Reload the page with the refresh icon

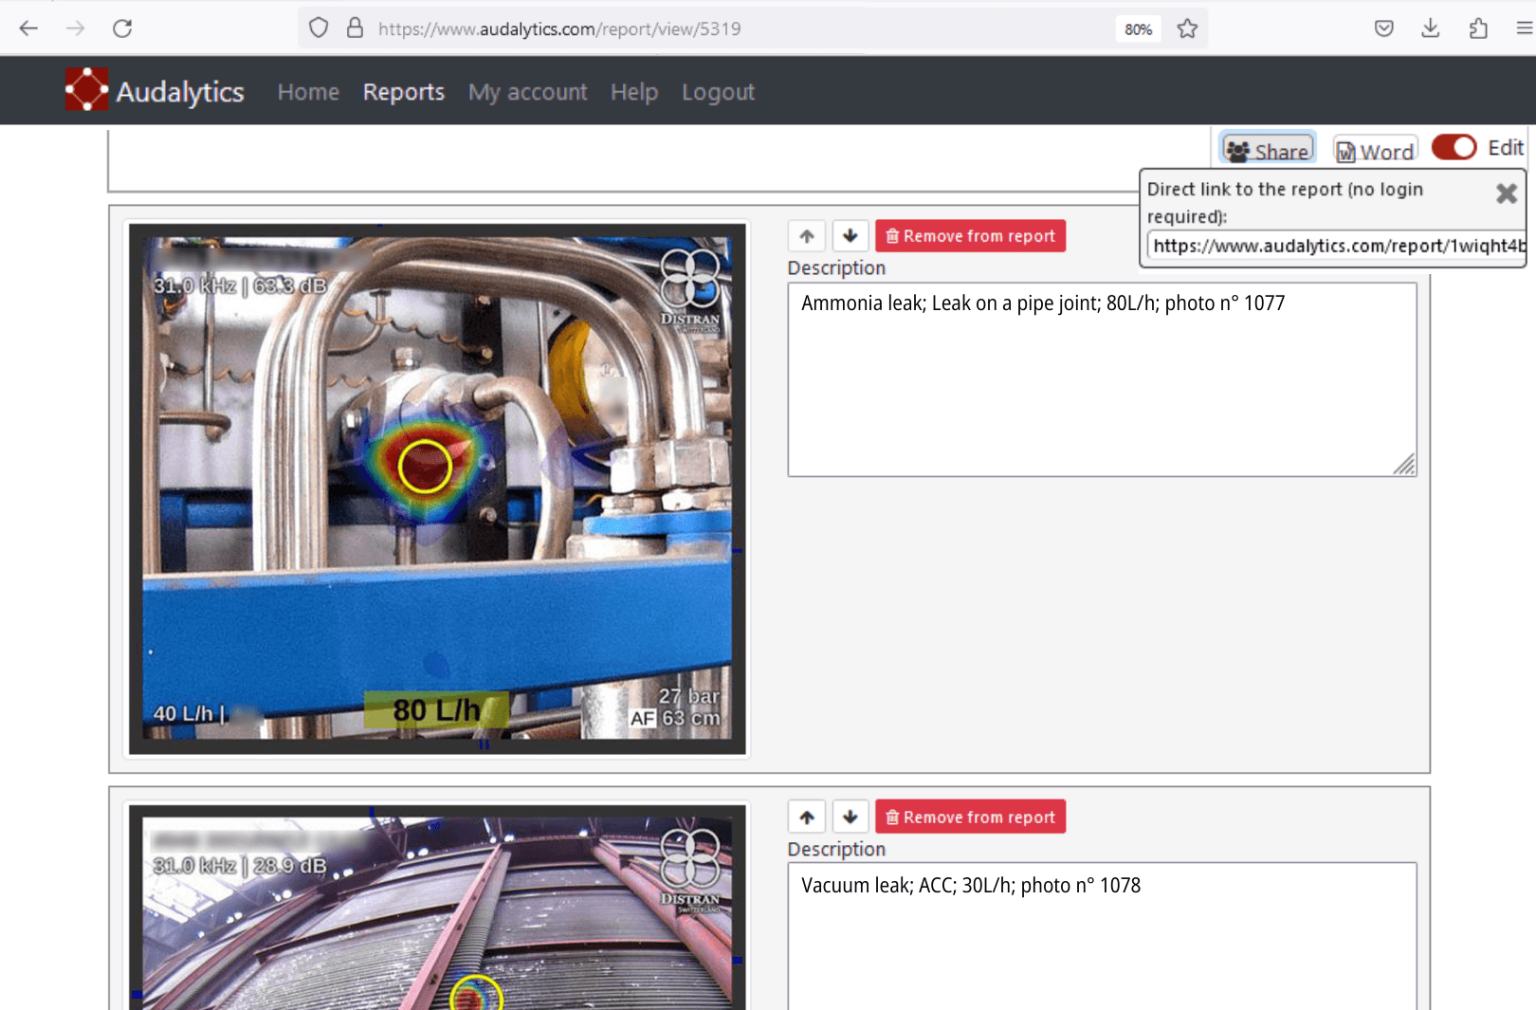pos(122,28)
